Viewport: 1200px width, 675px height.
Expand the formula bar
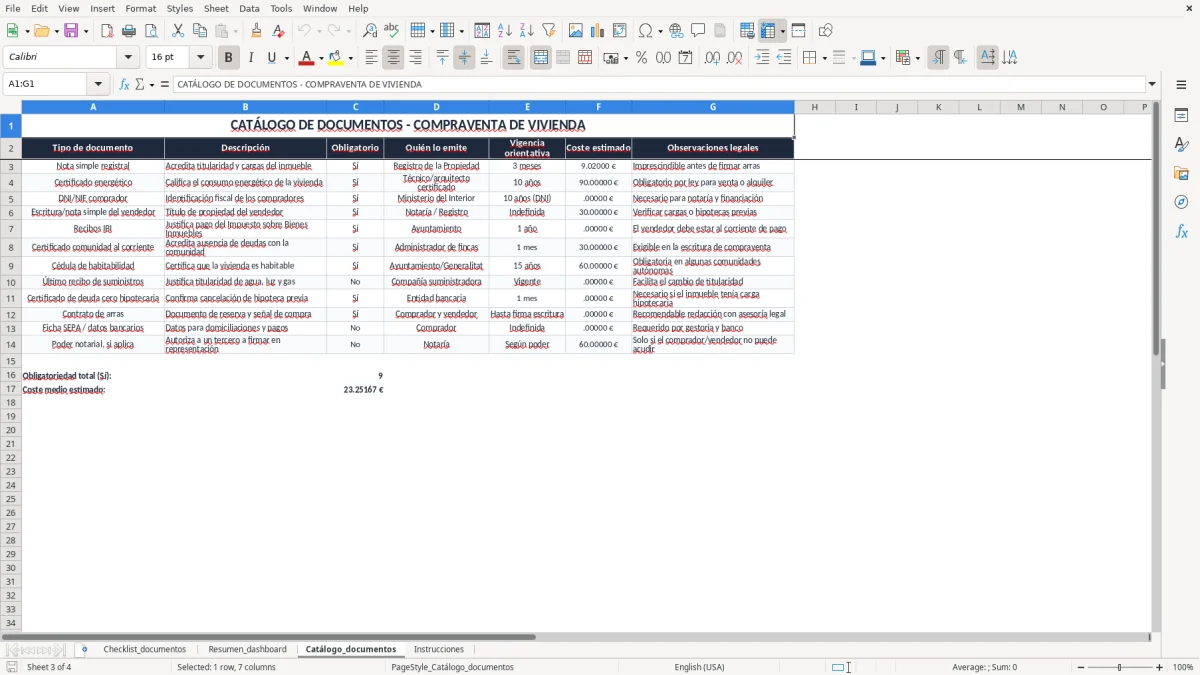(1152, 85)
